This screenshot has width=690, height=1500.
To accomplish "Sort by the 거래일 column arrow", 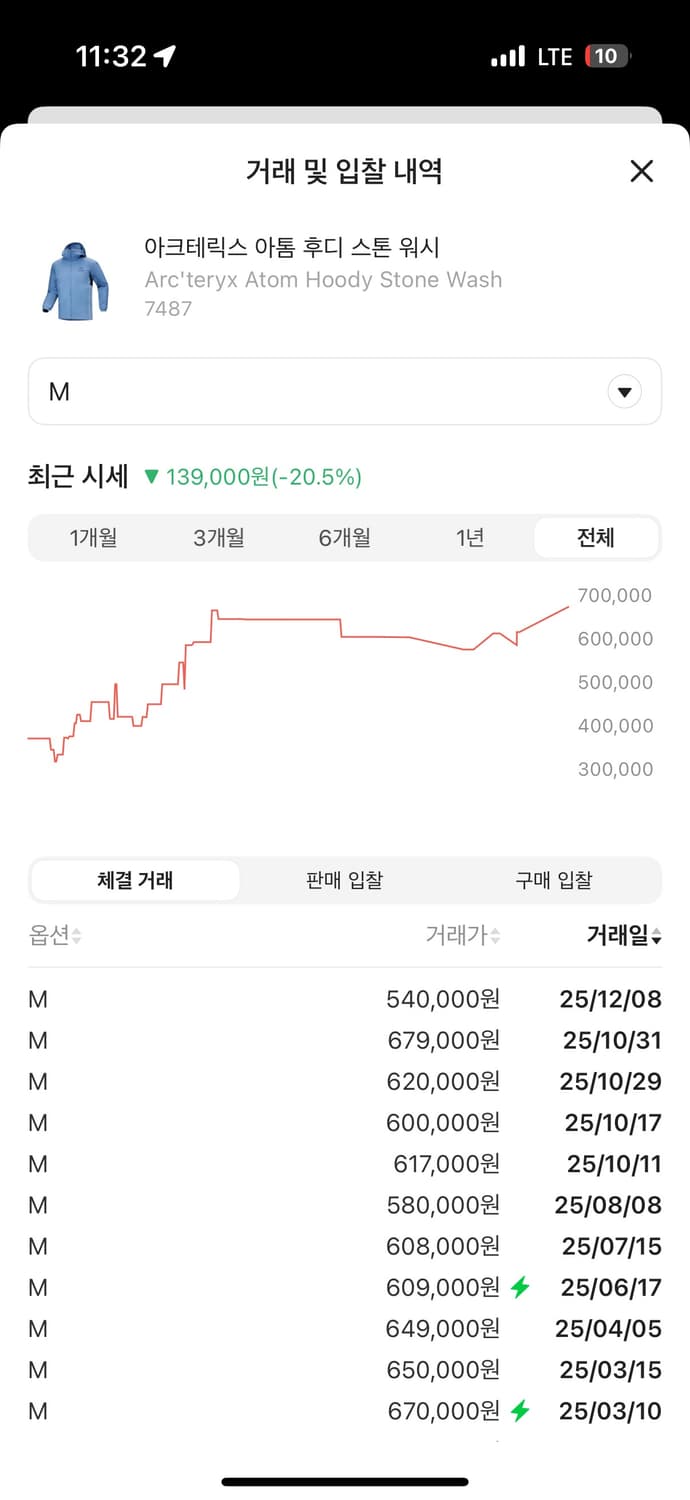I will click(x=654, y=936).
